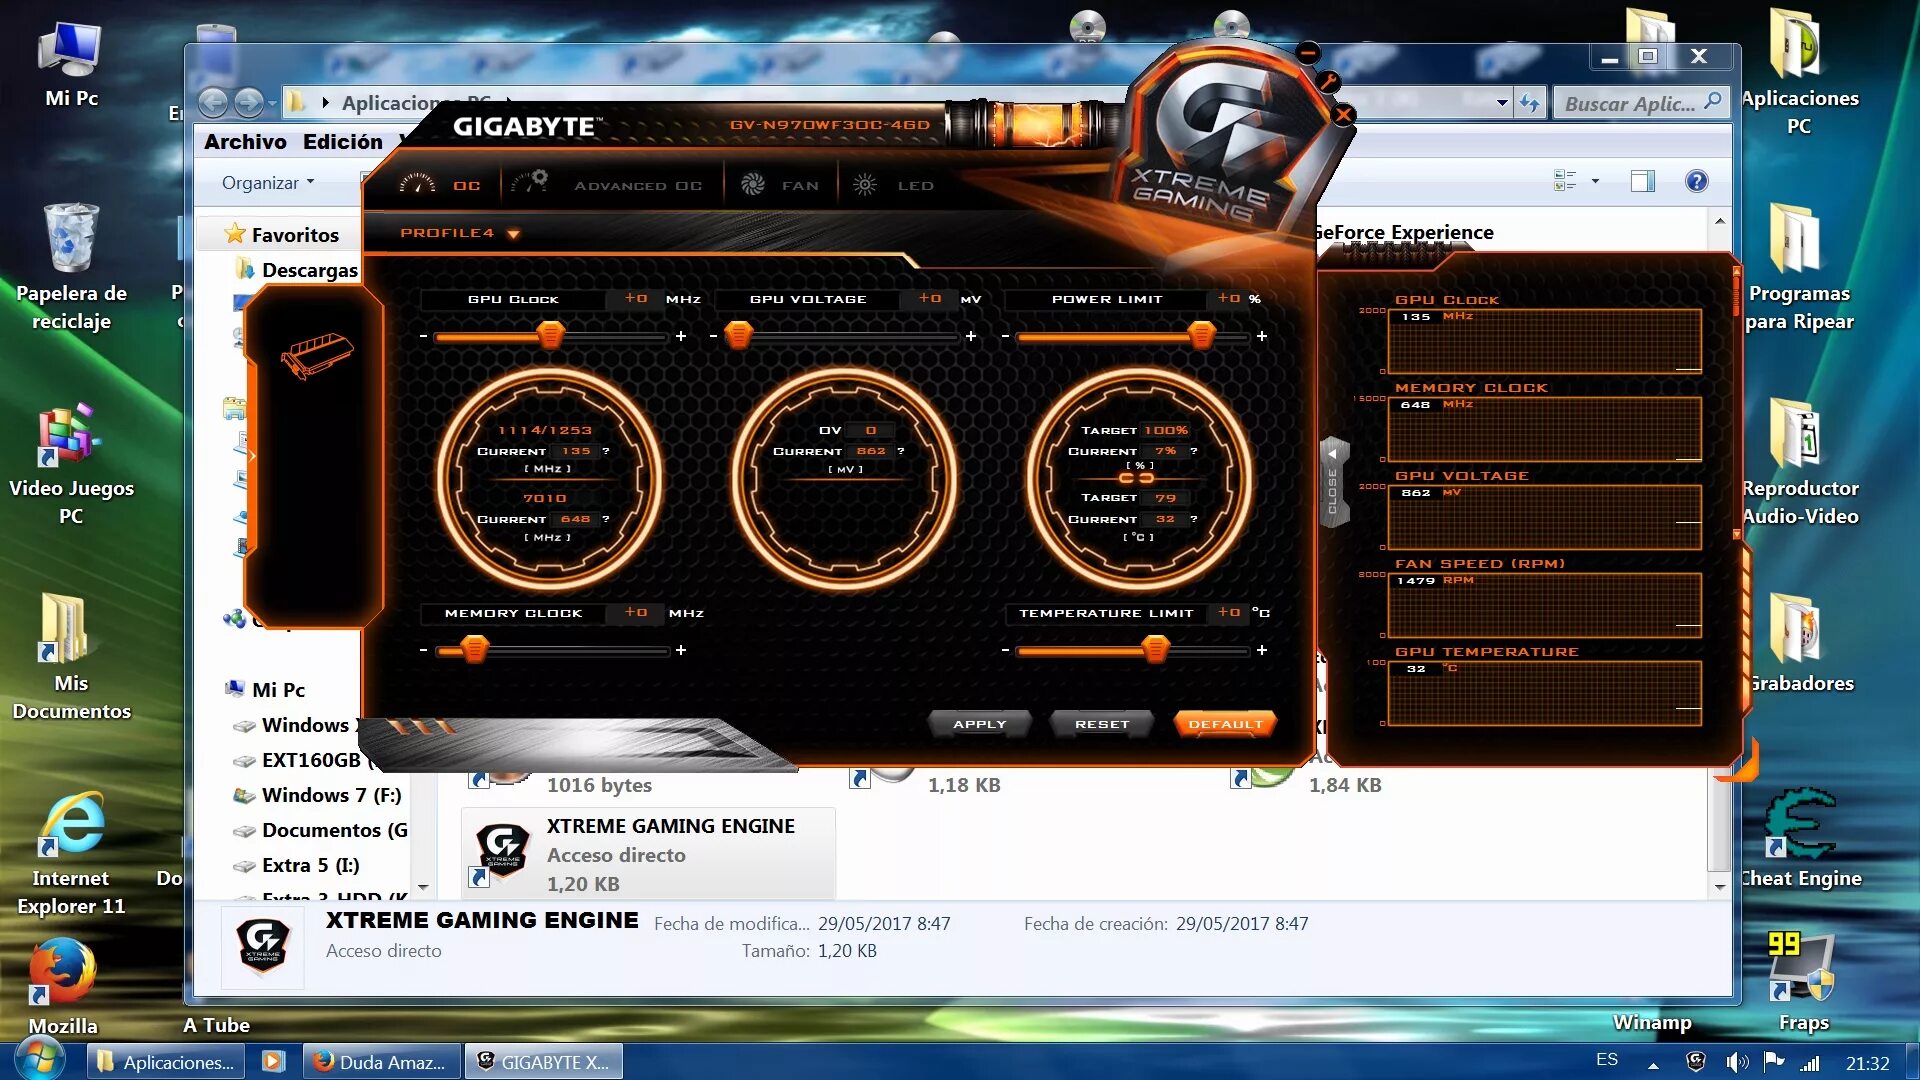Open the Fan tab
The width and height of the screenshot is (1920, 1080).
pos(780,185)
